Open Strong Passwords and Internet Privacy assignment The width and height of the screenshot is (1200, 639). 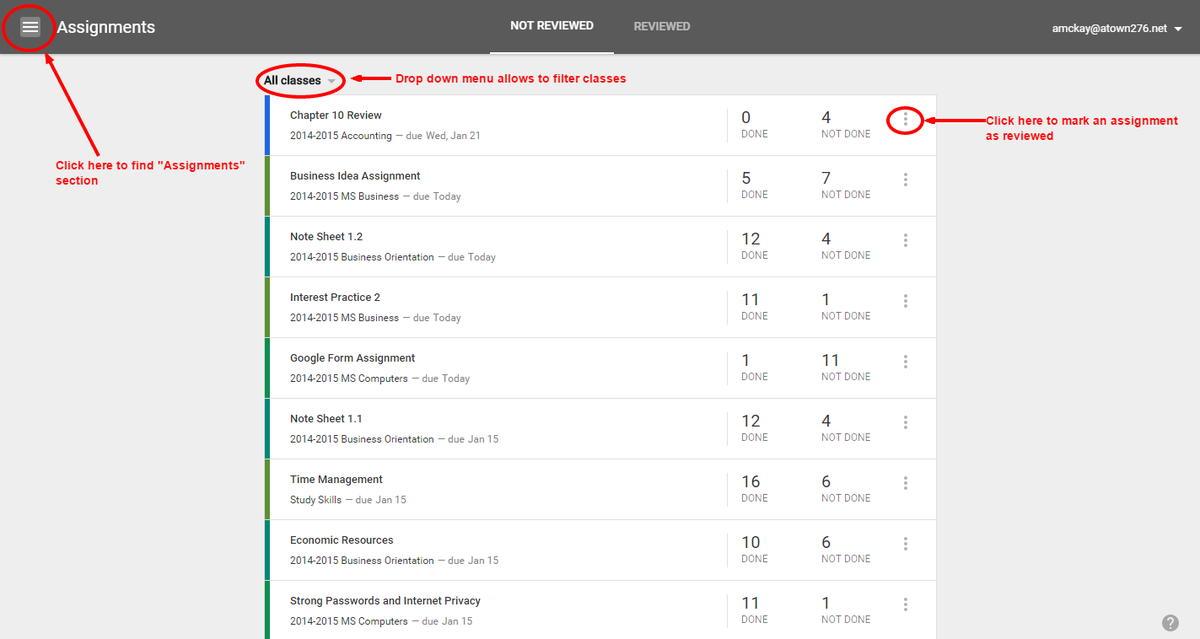pyautogui.click(x=385, y=601)
